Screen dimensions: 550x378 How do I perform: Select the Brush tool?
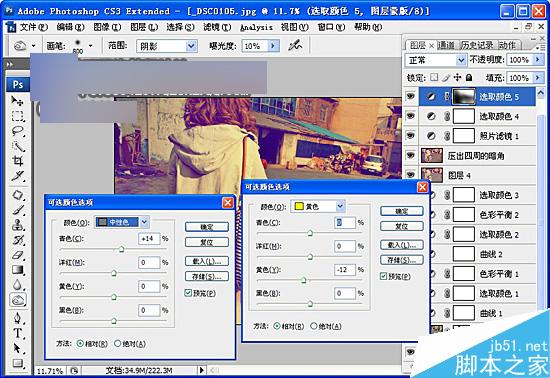pos(17,210)
